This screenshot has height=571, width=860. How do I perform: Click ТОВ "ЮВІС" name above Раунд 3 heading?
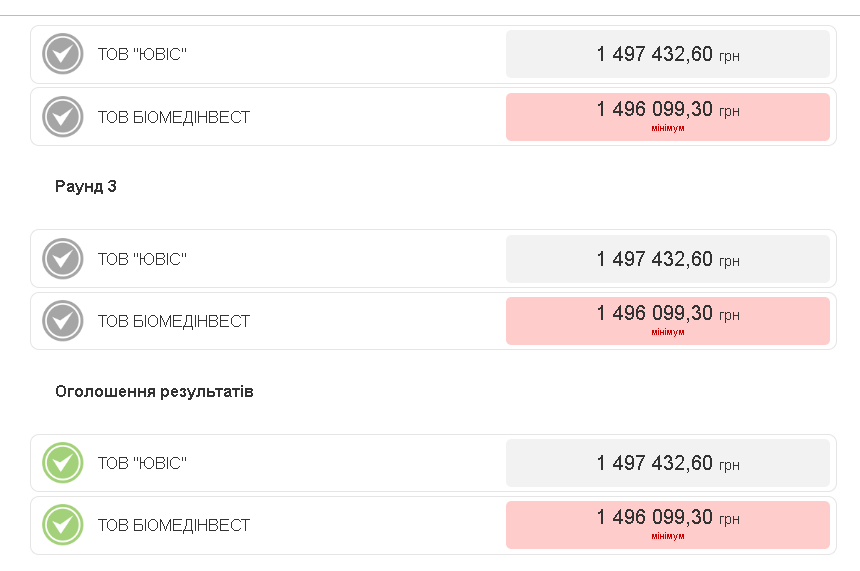point(142,54)
